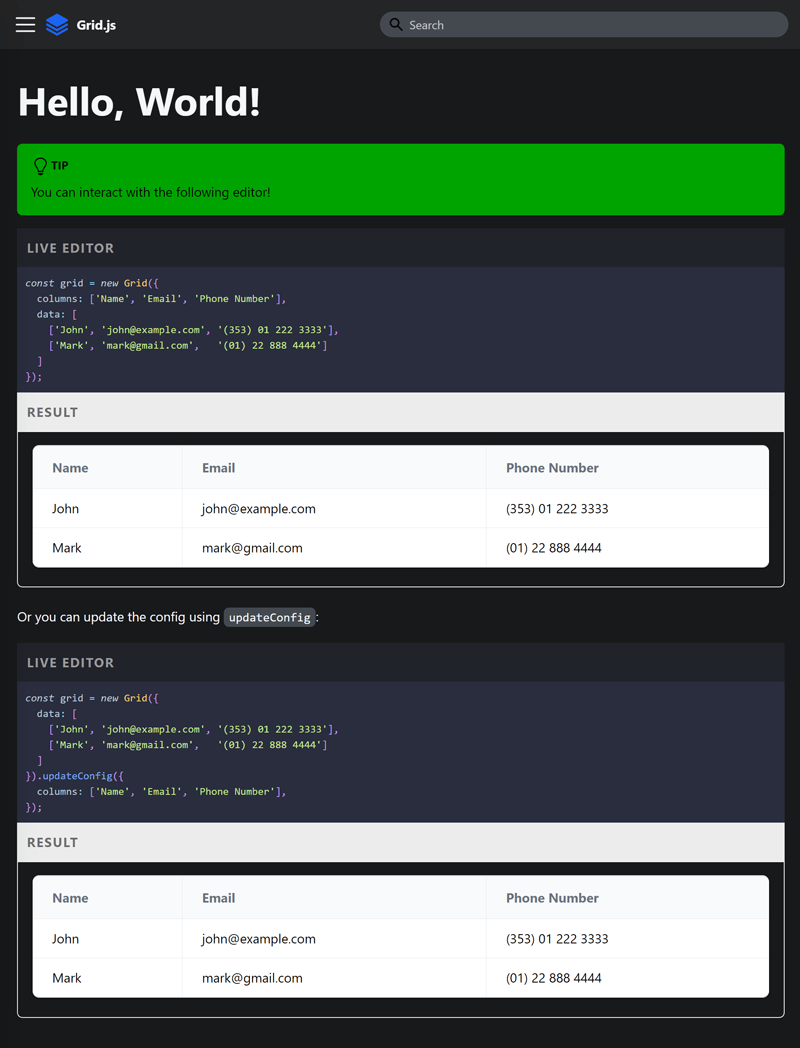The height and width of the screenshot is (1048, 800).
Task: Click the lightbulb icon beside TIP
Action: (40, 166)
